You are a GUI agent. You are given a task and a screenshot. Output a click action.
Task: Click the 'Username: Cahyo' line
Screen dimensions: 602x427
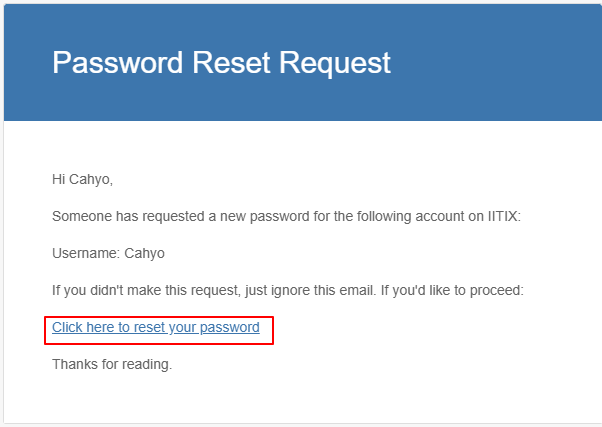(108, 254)
